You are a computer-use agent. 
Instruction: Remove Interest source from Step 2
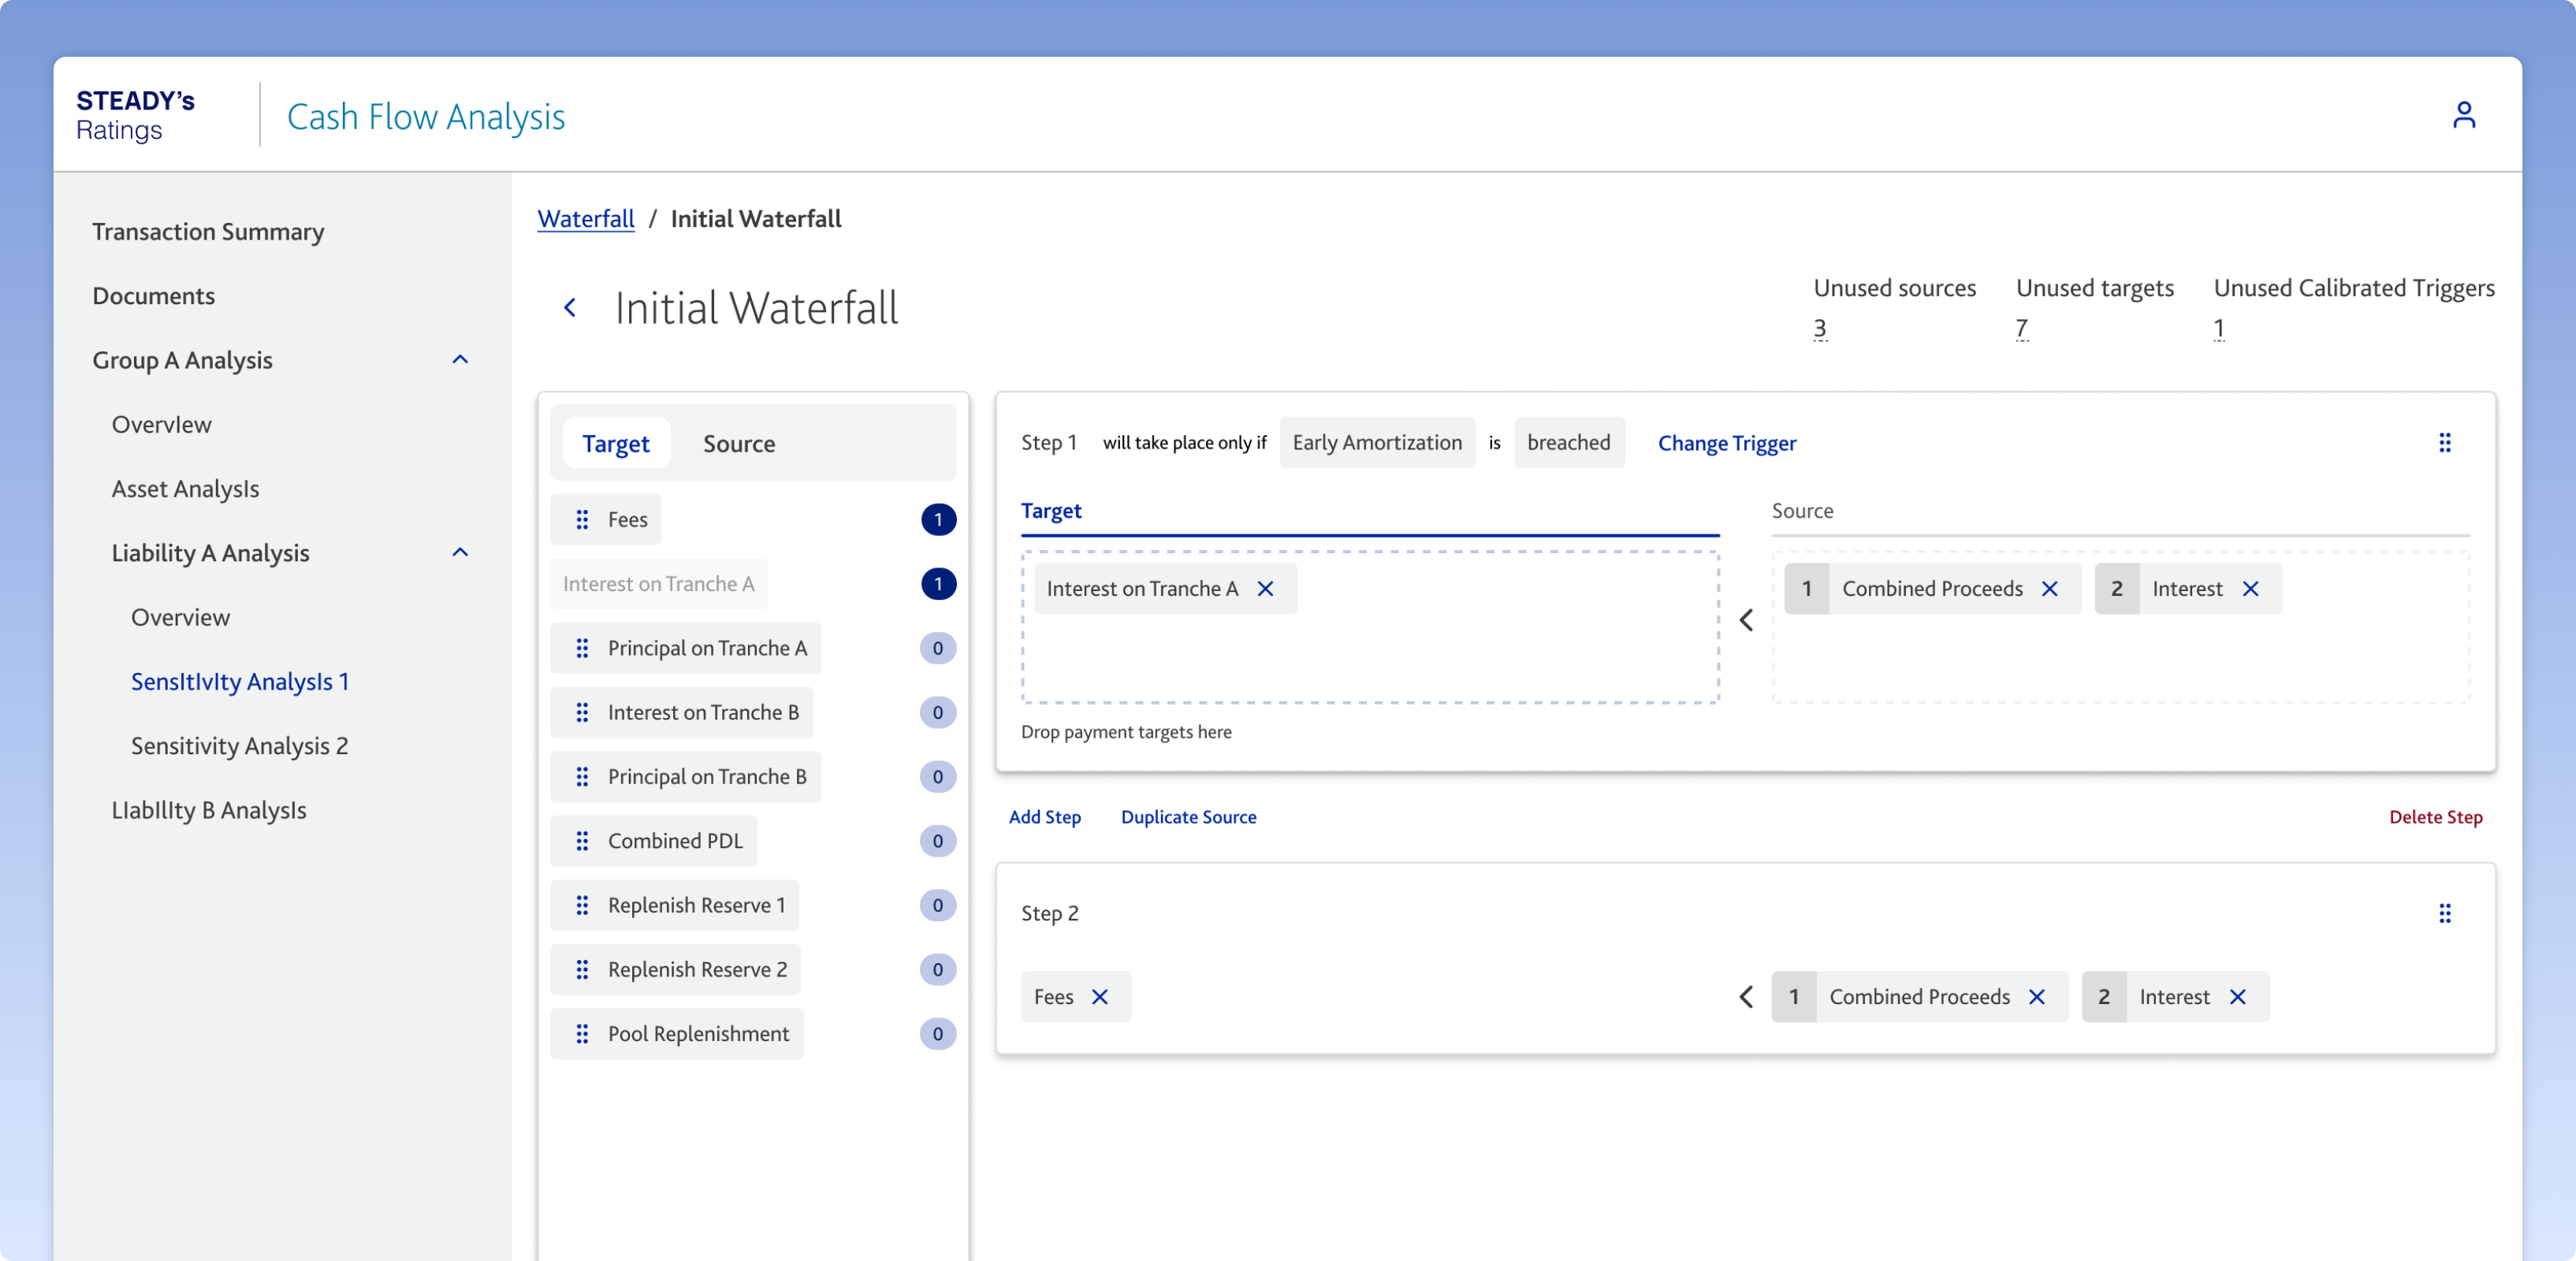click(2237, 997)
